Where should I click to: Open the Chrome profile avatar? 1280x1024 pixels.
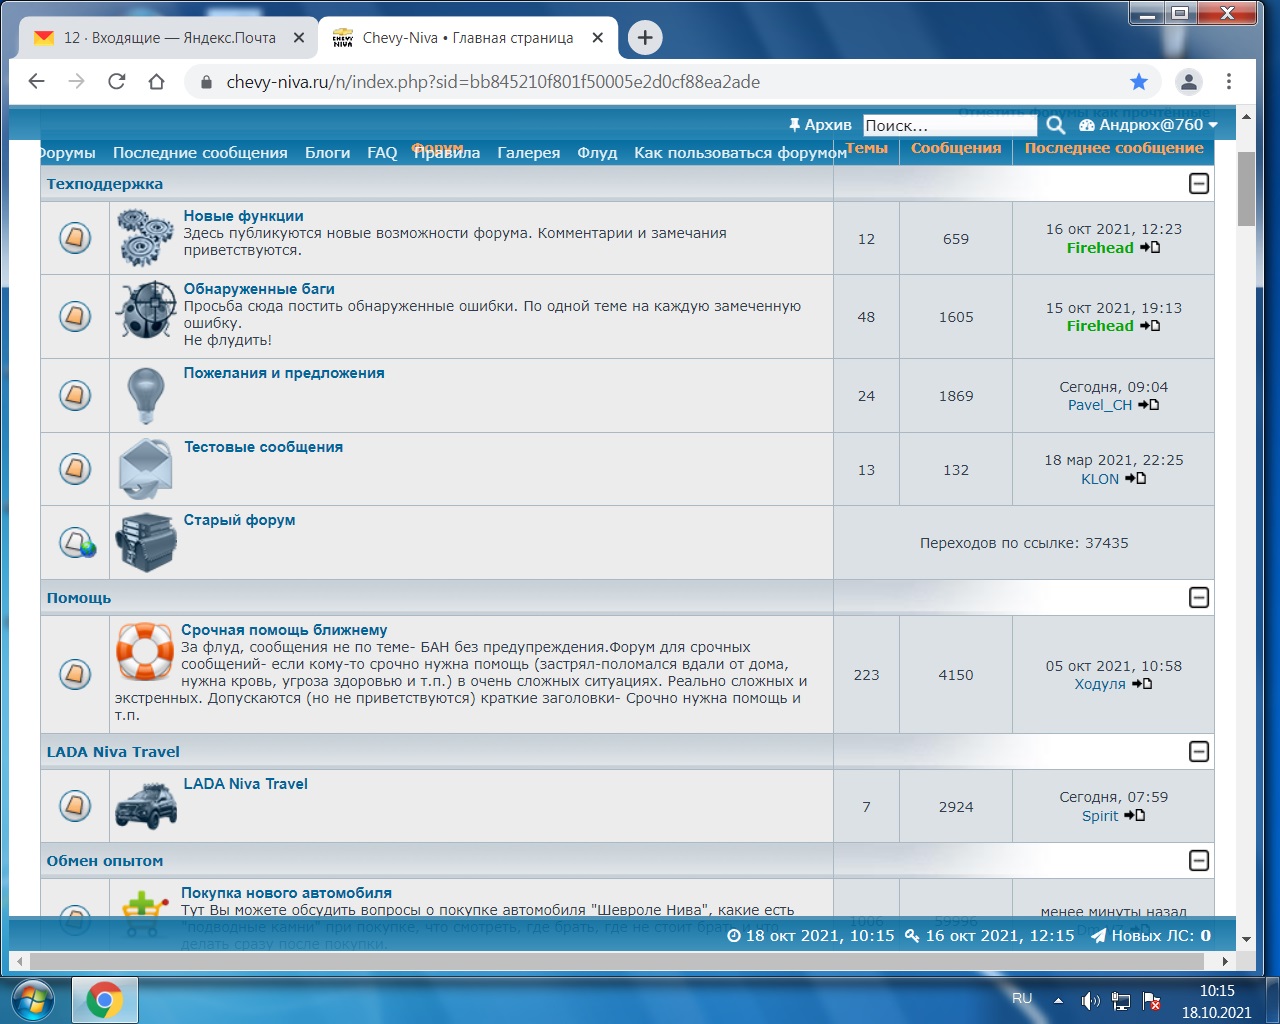pyautogui.click(x=1189, y=82)
